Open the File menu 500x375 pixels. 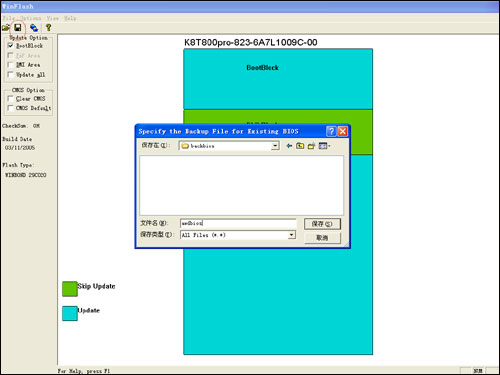[9, 18]
